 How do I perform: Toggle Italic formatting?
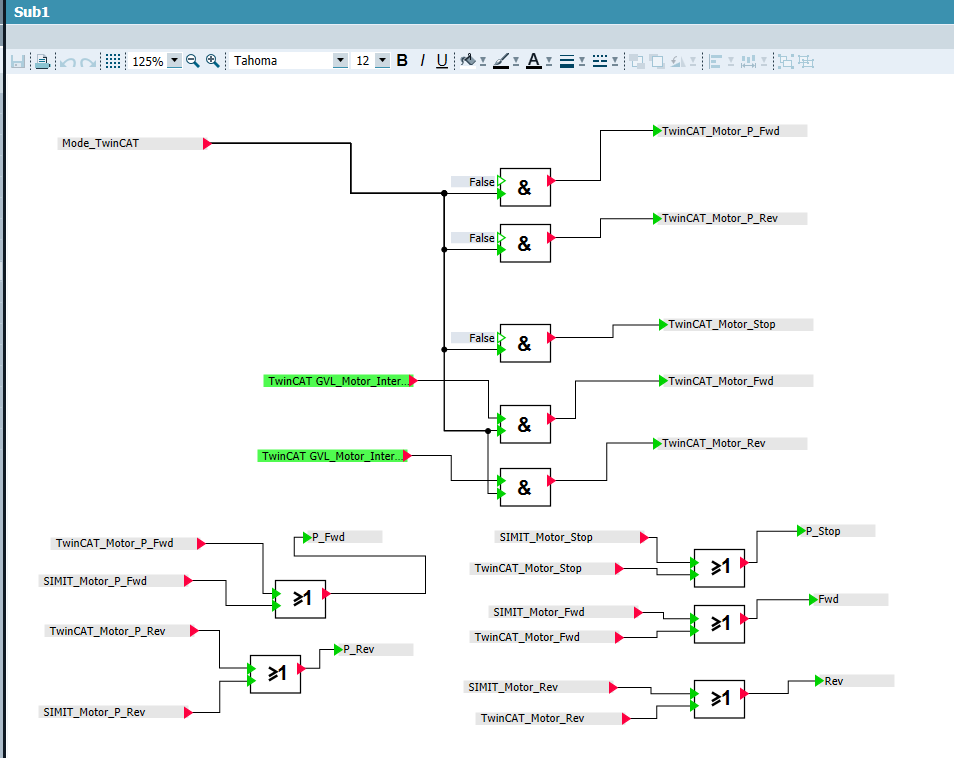(x=422, y=61)
